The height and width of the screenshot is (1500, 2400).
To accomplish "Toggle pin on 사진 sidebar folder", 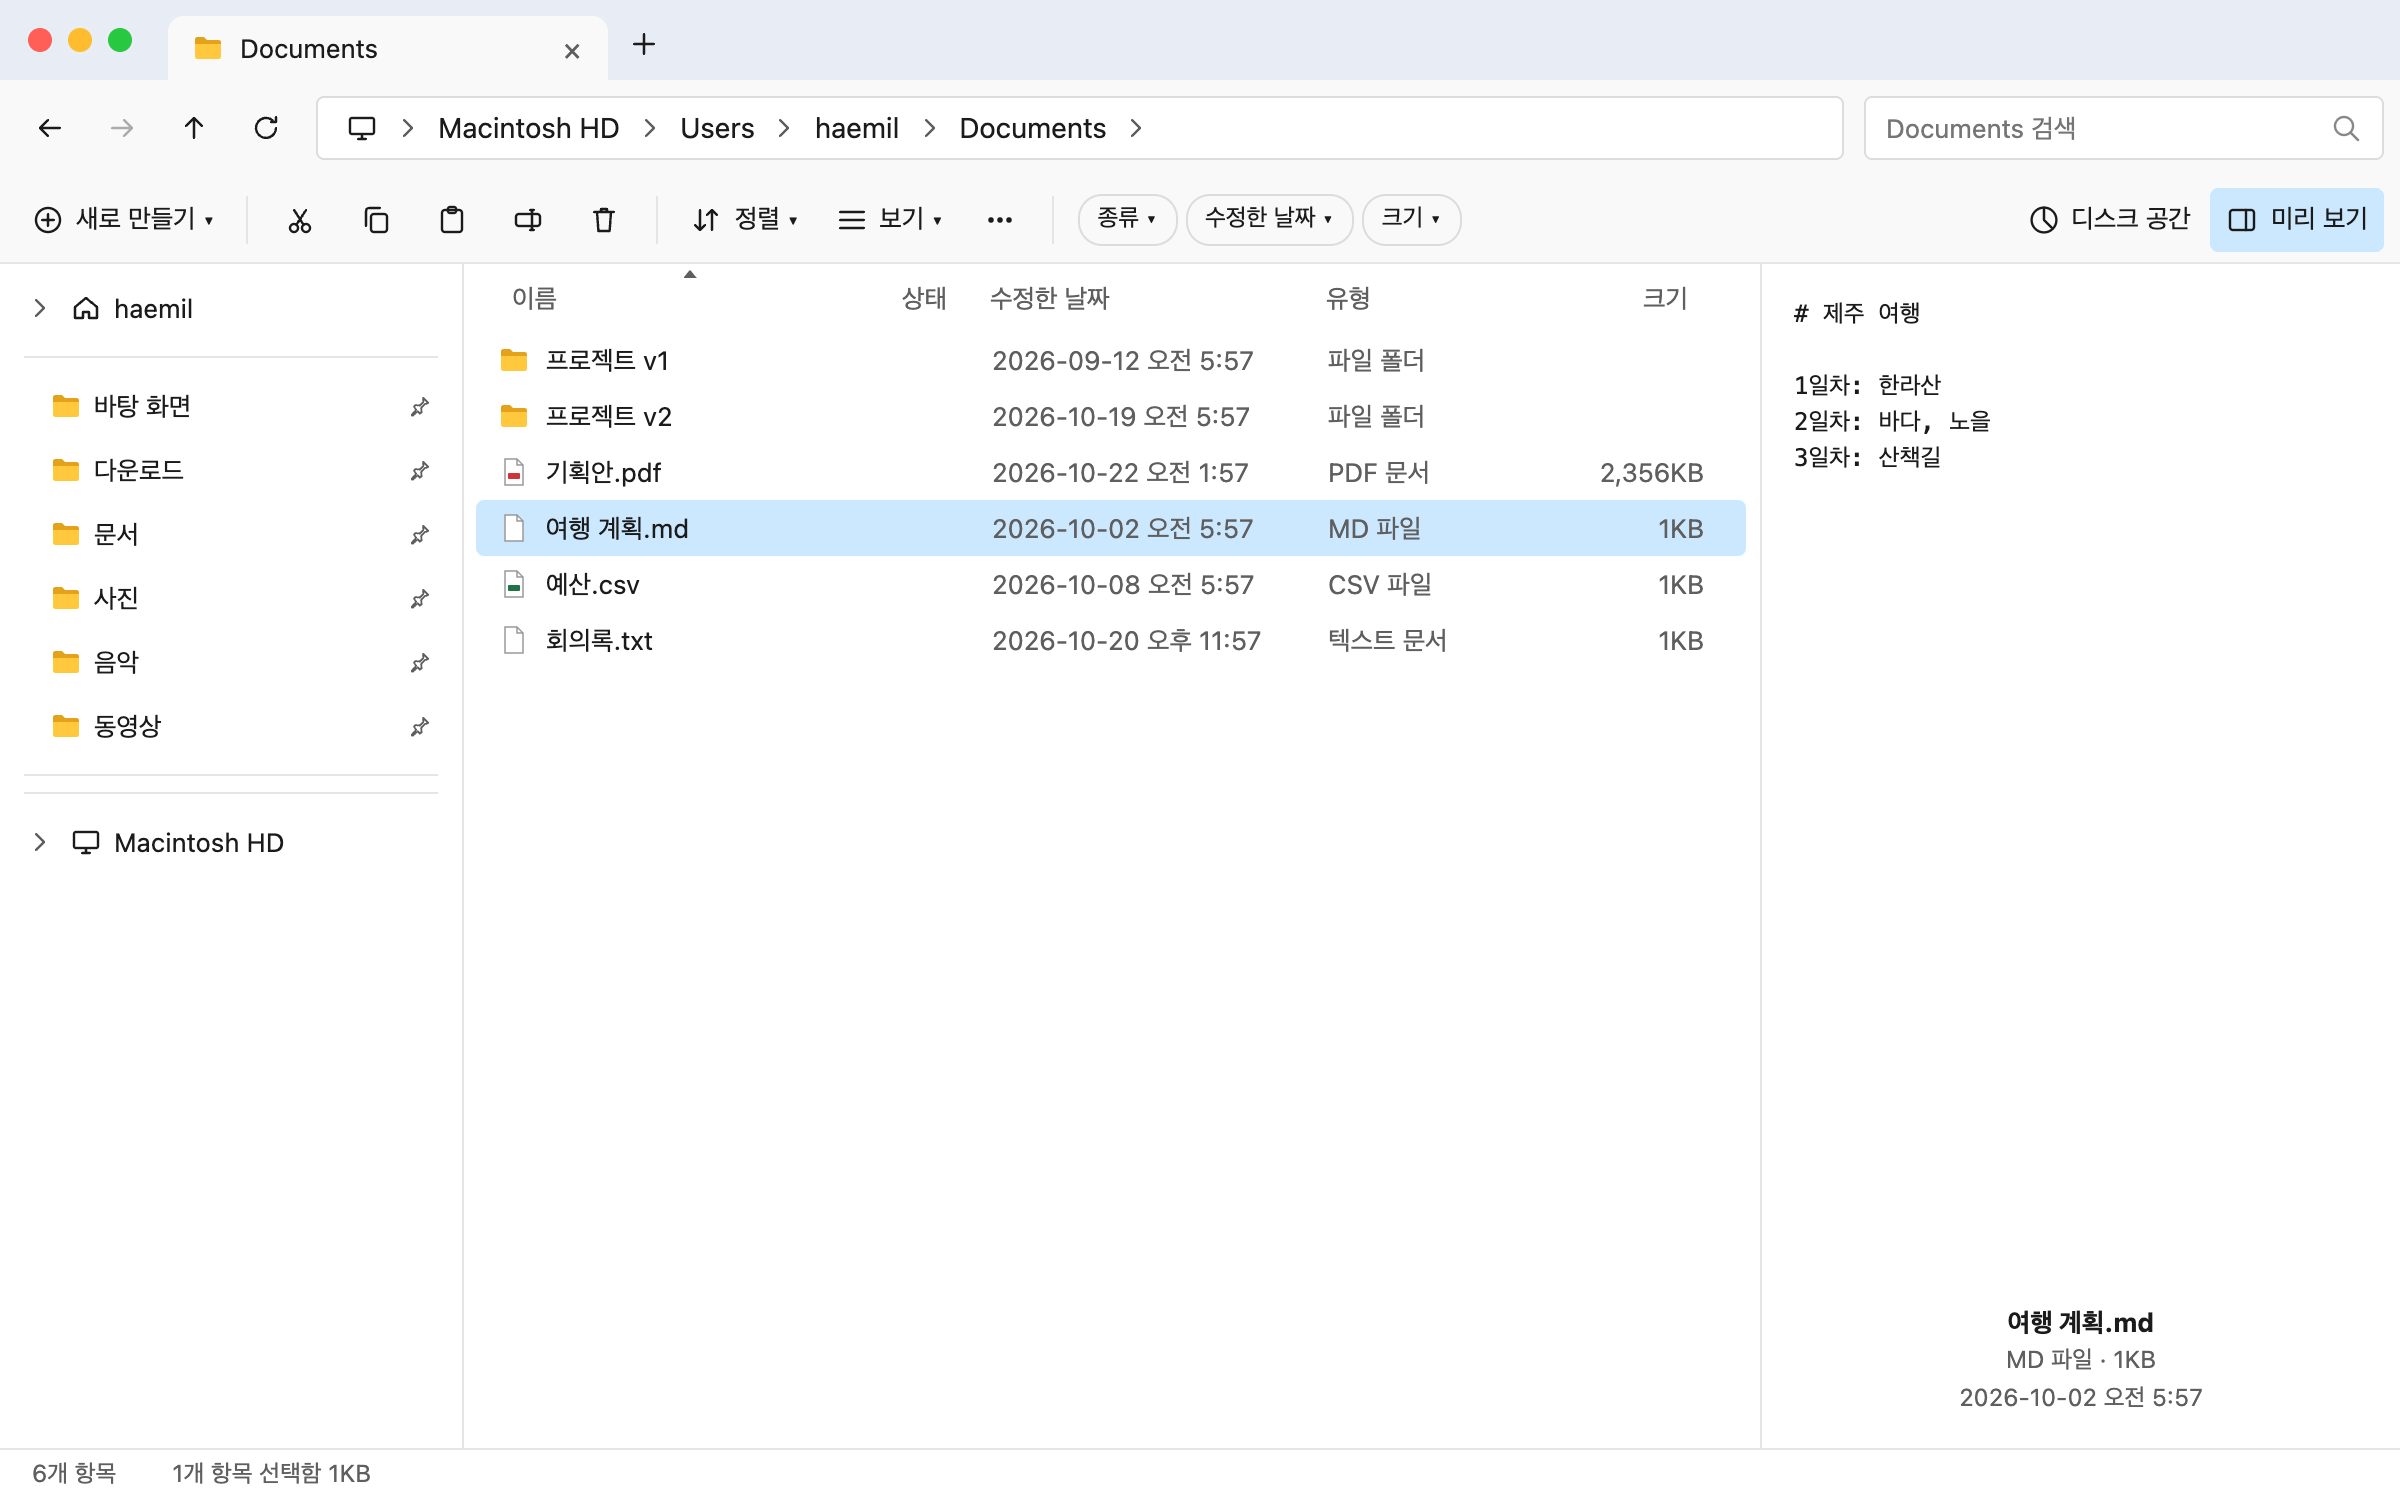I will pyautogui.click(x=420, y=598).
